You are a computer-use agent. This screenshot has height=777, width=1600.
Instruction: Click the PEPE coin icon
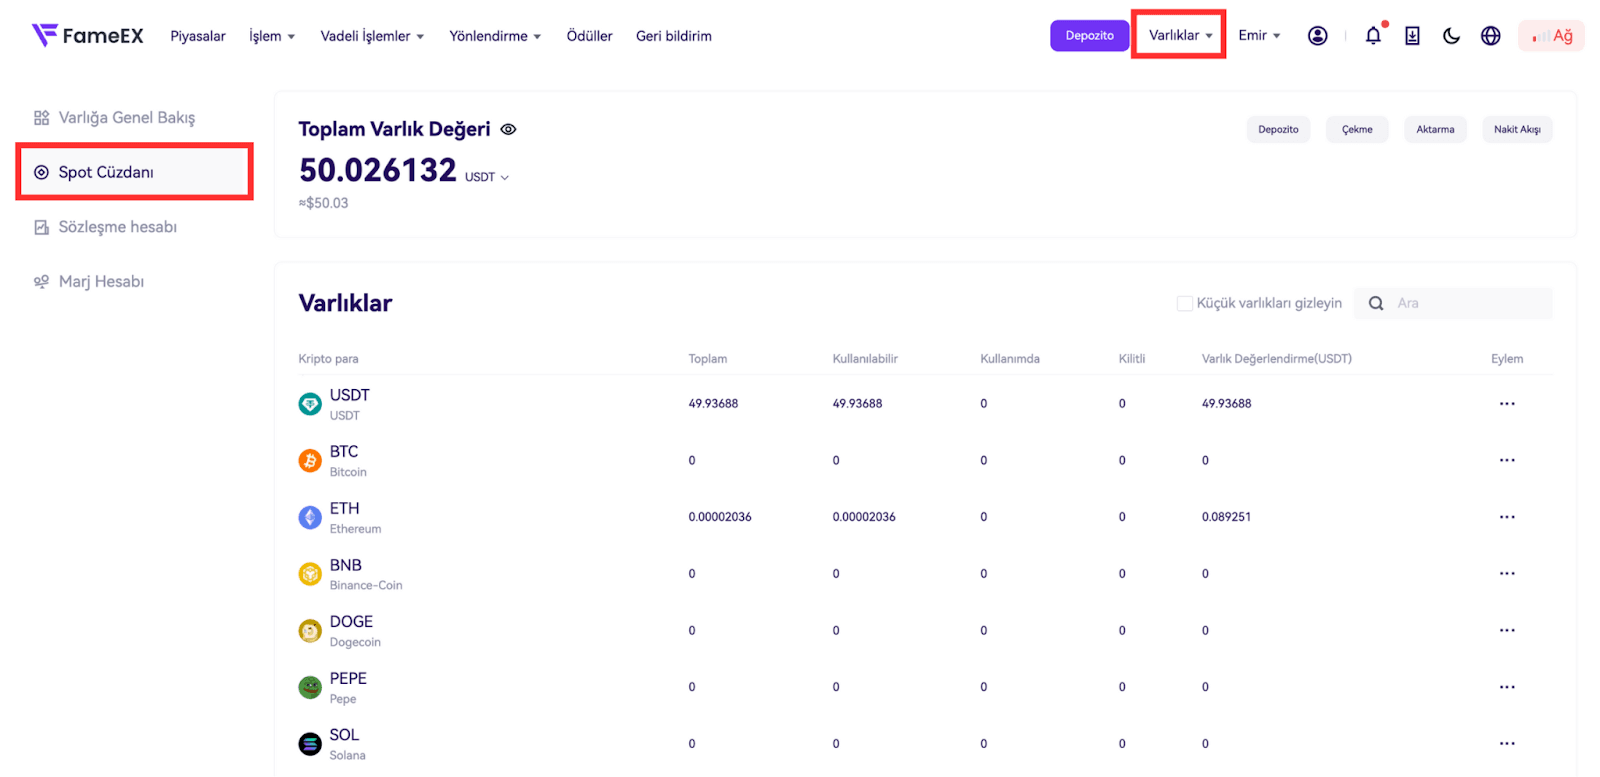(310, 687)
